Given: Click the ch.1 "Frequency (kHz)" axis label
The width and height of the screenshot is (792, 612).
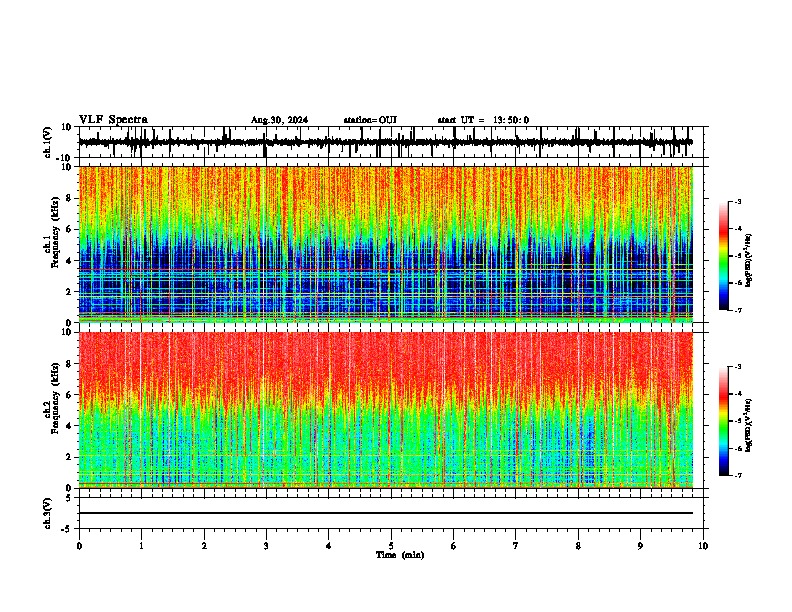Looking at the screenshot, I should point(56,232).
